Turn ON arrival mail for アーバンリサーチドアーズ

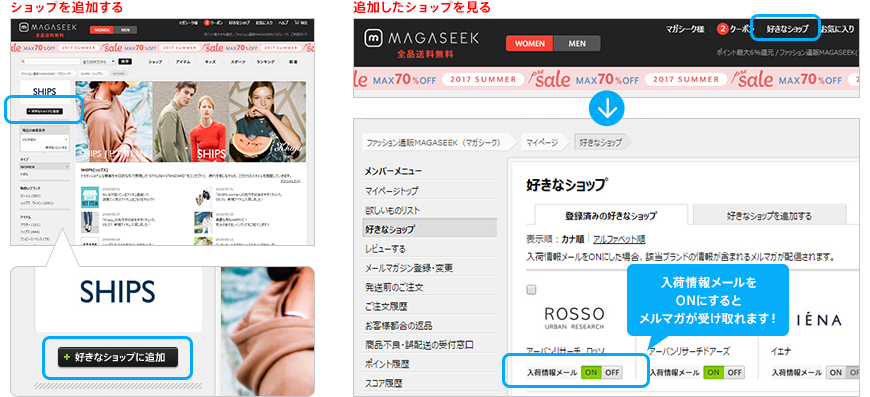click(x=714, y=373)
